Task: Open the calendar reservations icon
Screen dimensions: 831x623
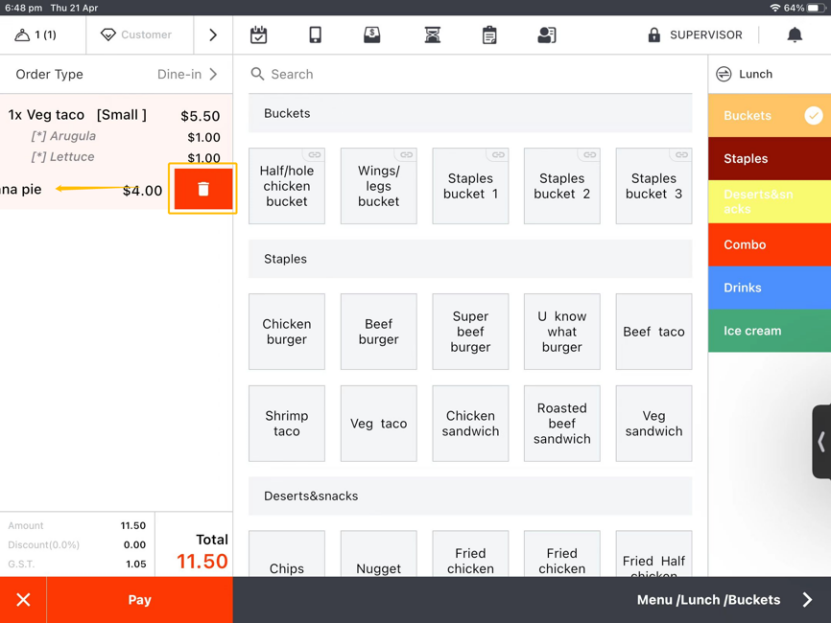Action: [x=258, y=35]
